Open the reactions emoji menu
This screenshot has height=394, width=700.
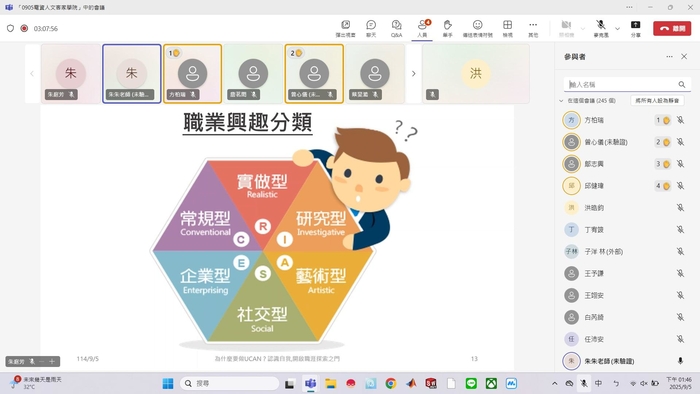pos(478,29)
